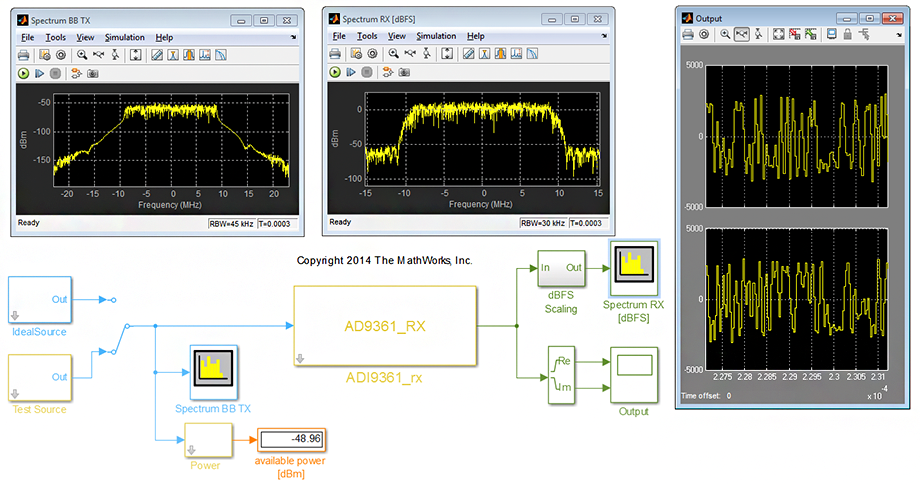Image resolution: width=920 pixels, height=485 pixels.
Task: Click RBW=45 kHz status text
Action: (231, 223)
